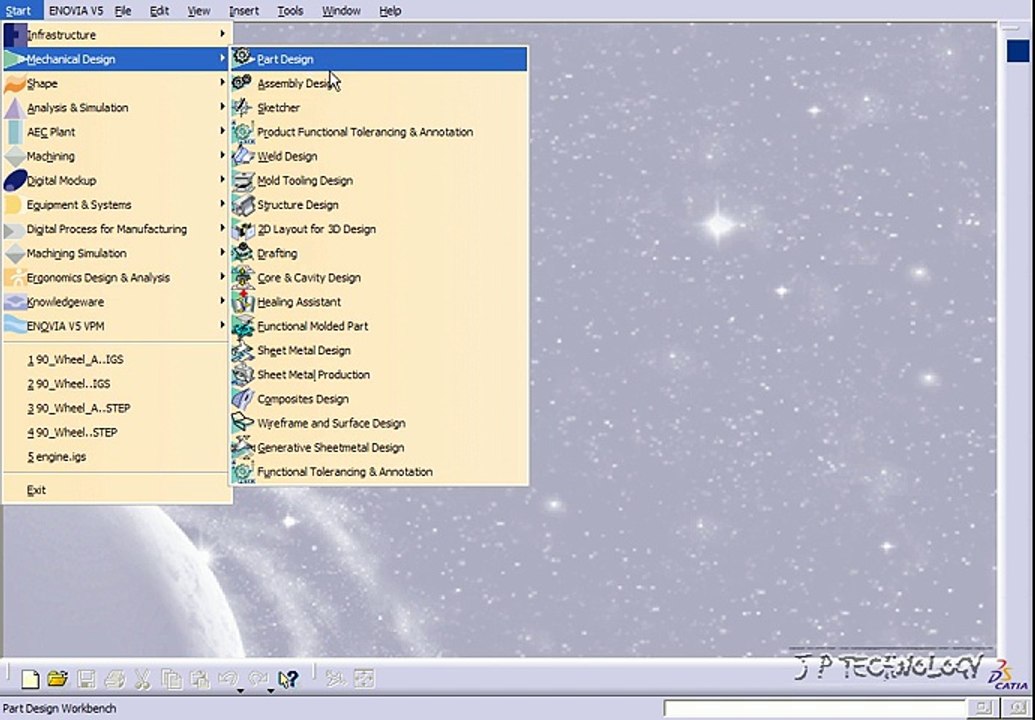Expand Equipment & Systems submenu arrow

[222, 204]
